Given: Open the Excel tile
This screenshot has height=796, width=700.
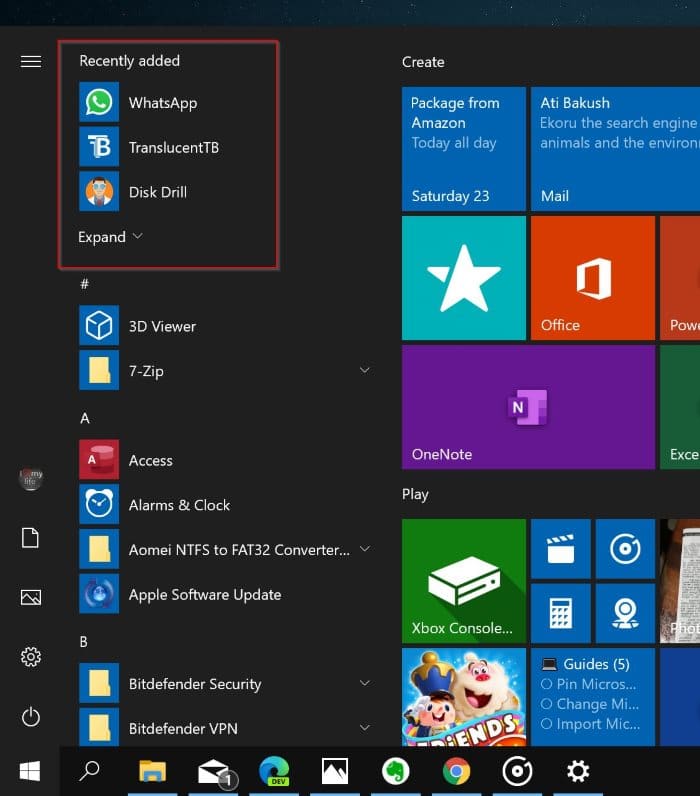Looking at the screenshot, I should click(x=680, y=407).
